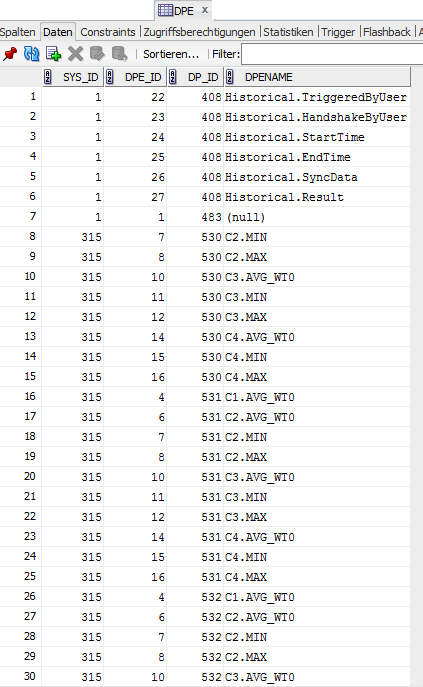Open the Flashback tab
This screenshot has height=687, width=423.
(387, 32)
